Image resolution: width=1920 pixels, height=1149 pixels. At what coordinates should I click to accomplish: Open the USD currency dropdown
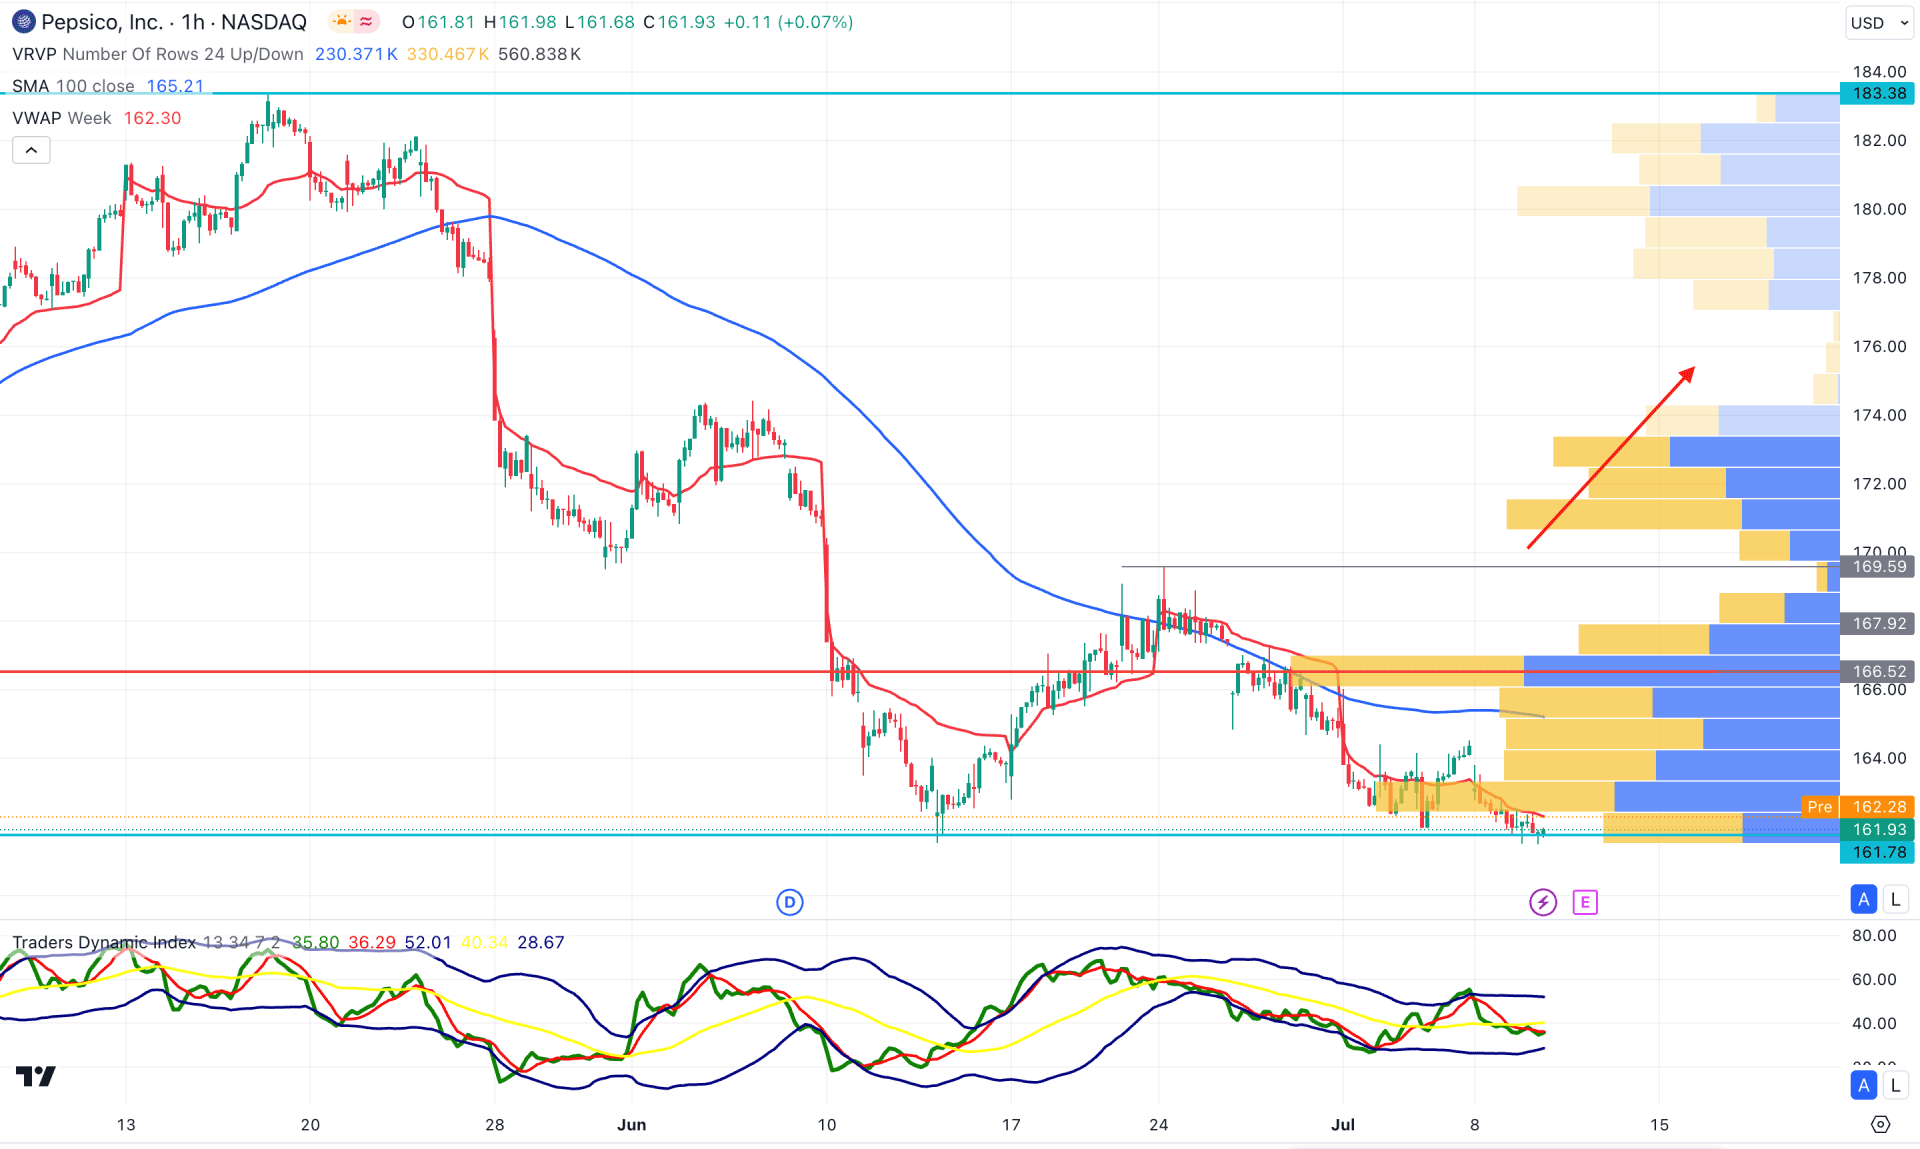click(1878, 23)
